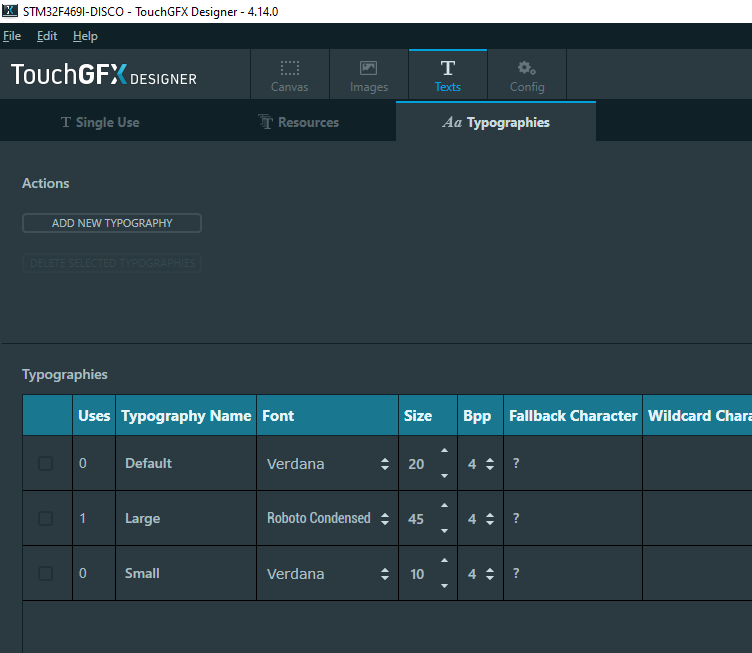Image resolution: width=752 pixels, height=653 pixels.
Task: Increase size of Default typography
Action: (x=445, y=451)
